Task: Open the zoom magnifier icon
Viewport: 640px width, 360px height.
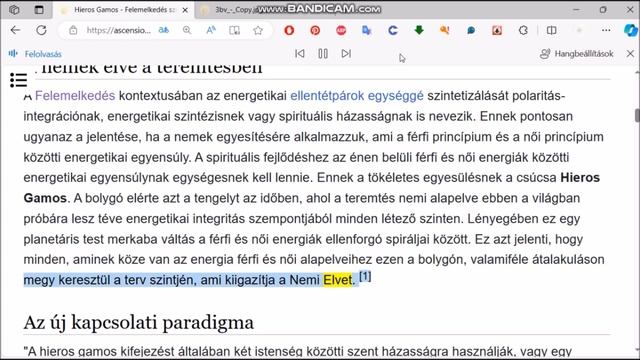Action: pos(187,30)
